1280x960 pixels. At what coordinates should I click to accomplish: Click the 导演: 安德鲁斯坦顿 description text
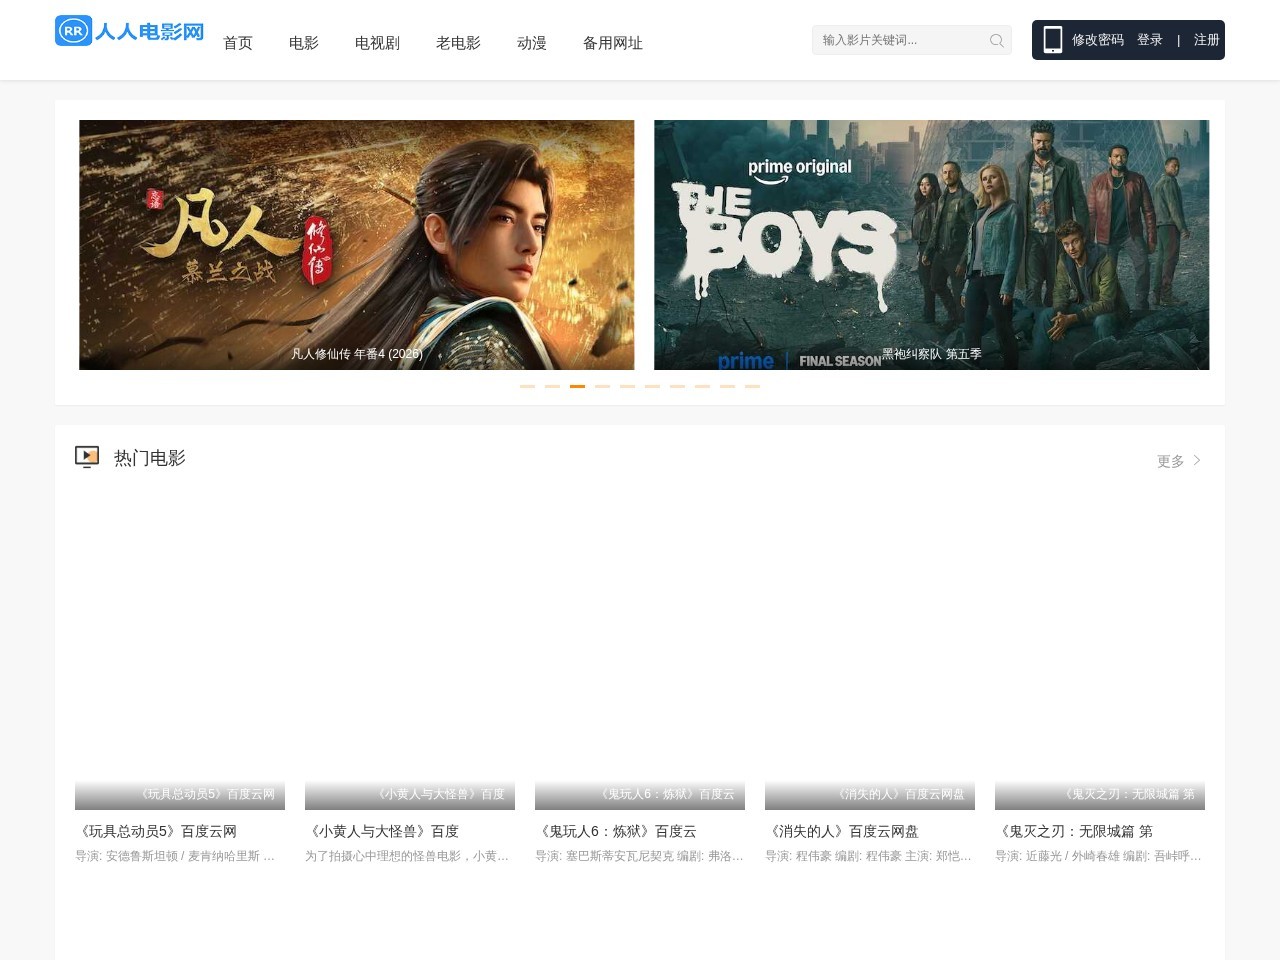176,856
